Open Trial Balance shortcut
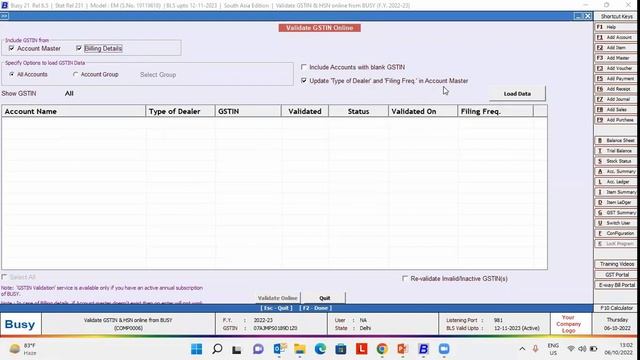The height and width of the screenshot is (360, 640). (x=616, y=151)
